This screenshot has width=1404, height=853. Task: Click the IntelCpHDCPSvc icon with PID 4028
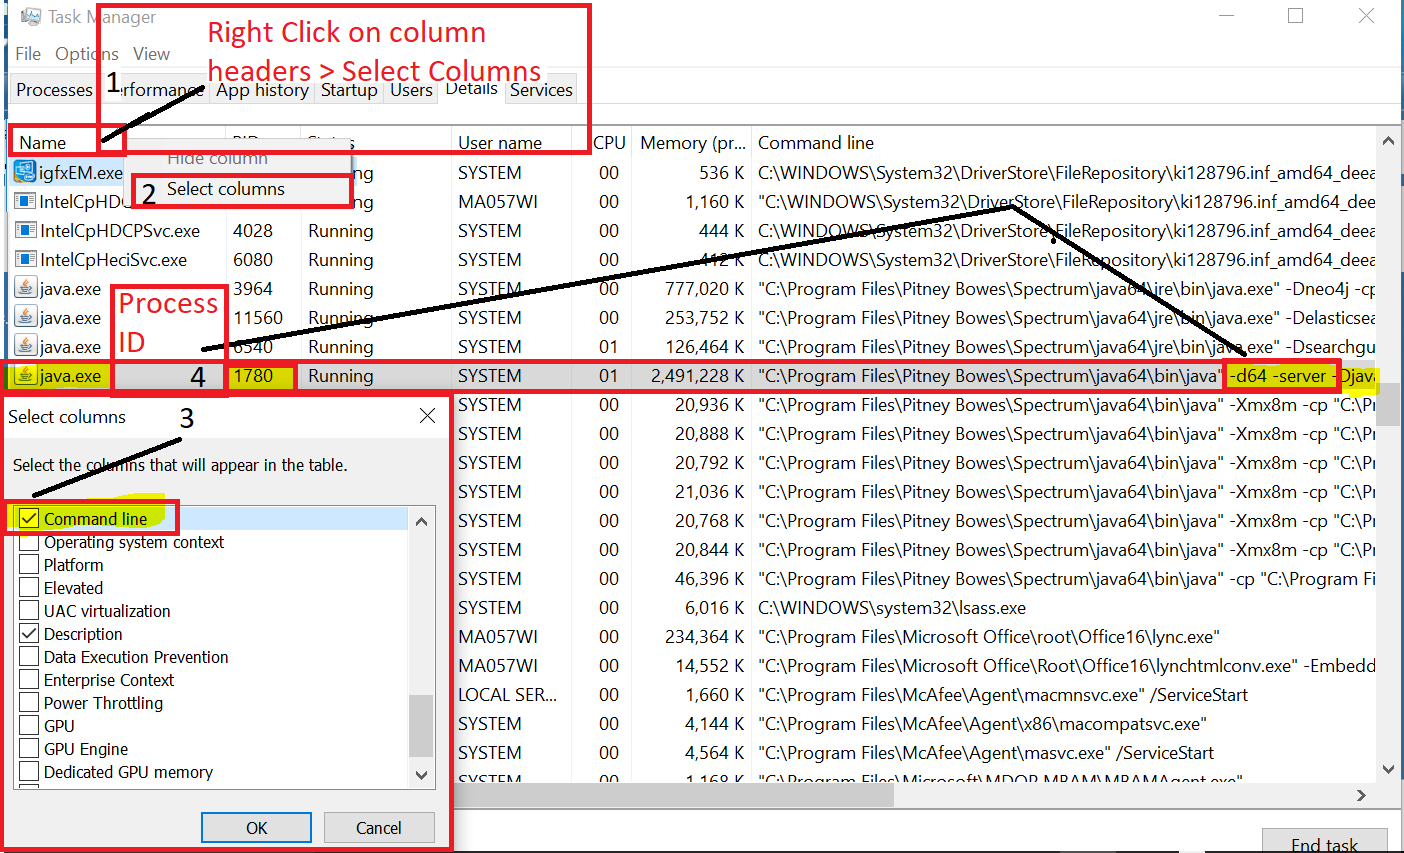tap(25, 230)
